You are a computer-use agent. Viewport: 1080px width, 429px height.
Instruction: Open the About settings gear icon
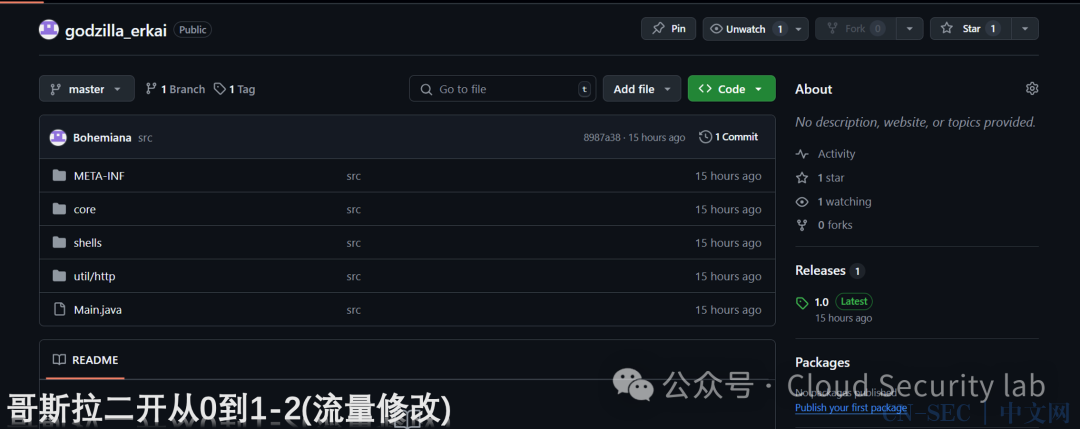click(1032, 88)
